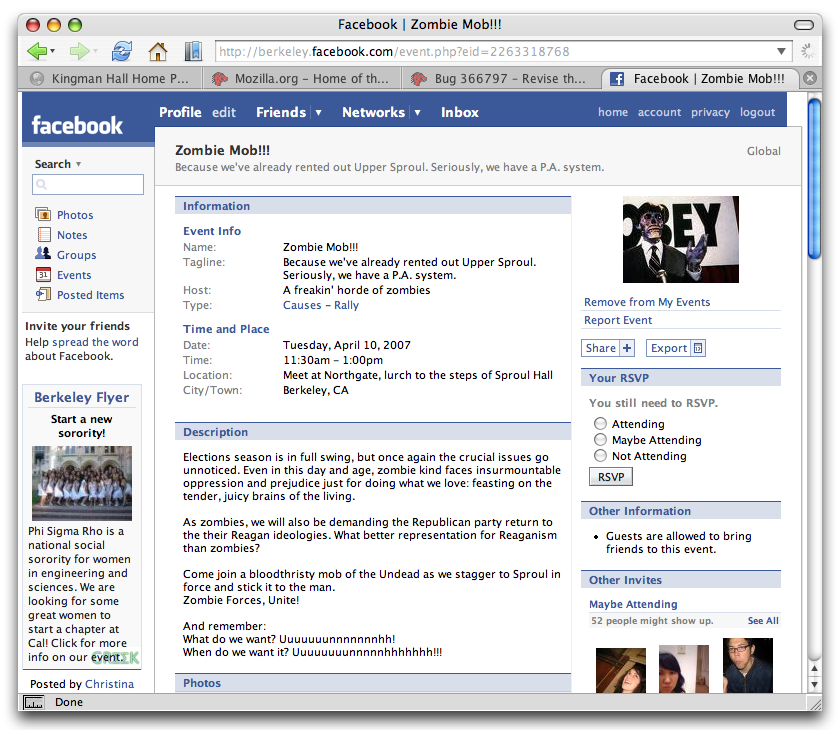840x730 pixels.
Task: Click the Networks navigation item
Action: (373, 112)
